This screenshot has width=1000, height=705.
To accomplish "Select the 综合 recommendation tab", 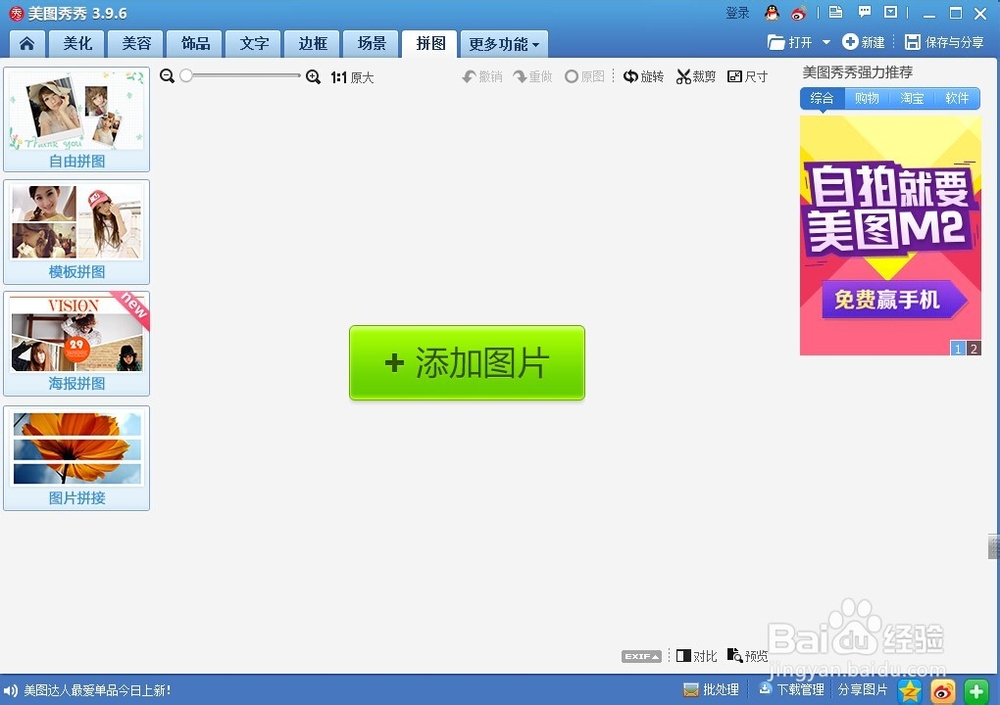I will pos(822,98).
